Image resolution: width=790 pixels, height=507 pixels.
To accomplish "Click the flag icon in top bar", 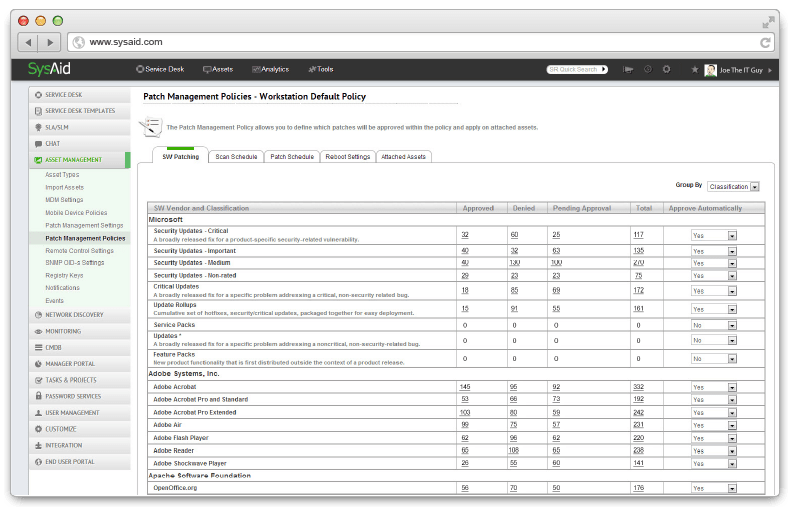I will click(x=628, y=70).
